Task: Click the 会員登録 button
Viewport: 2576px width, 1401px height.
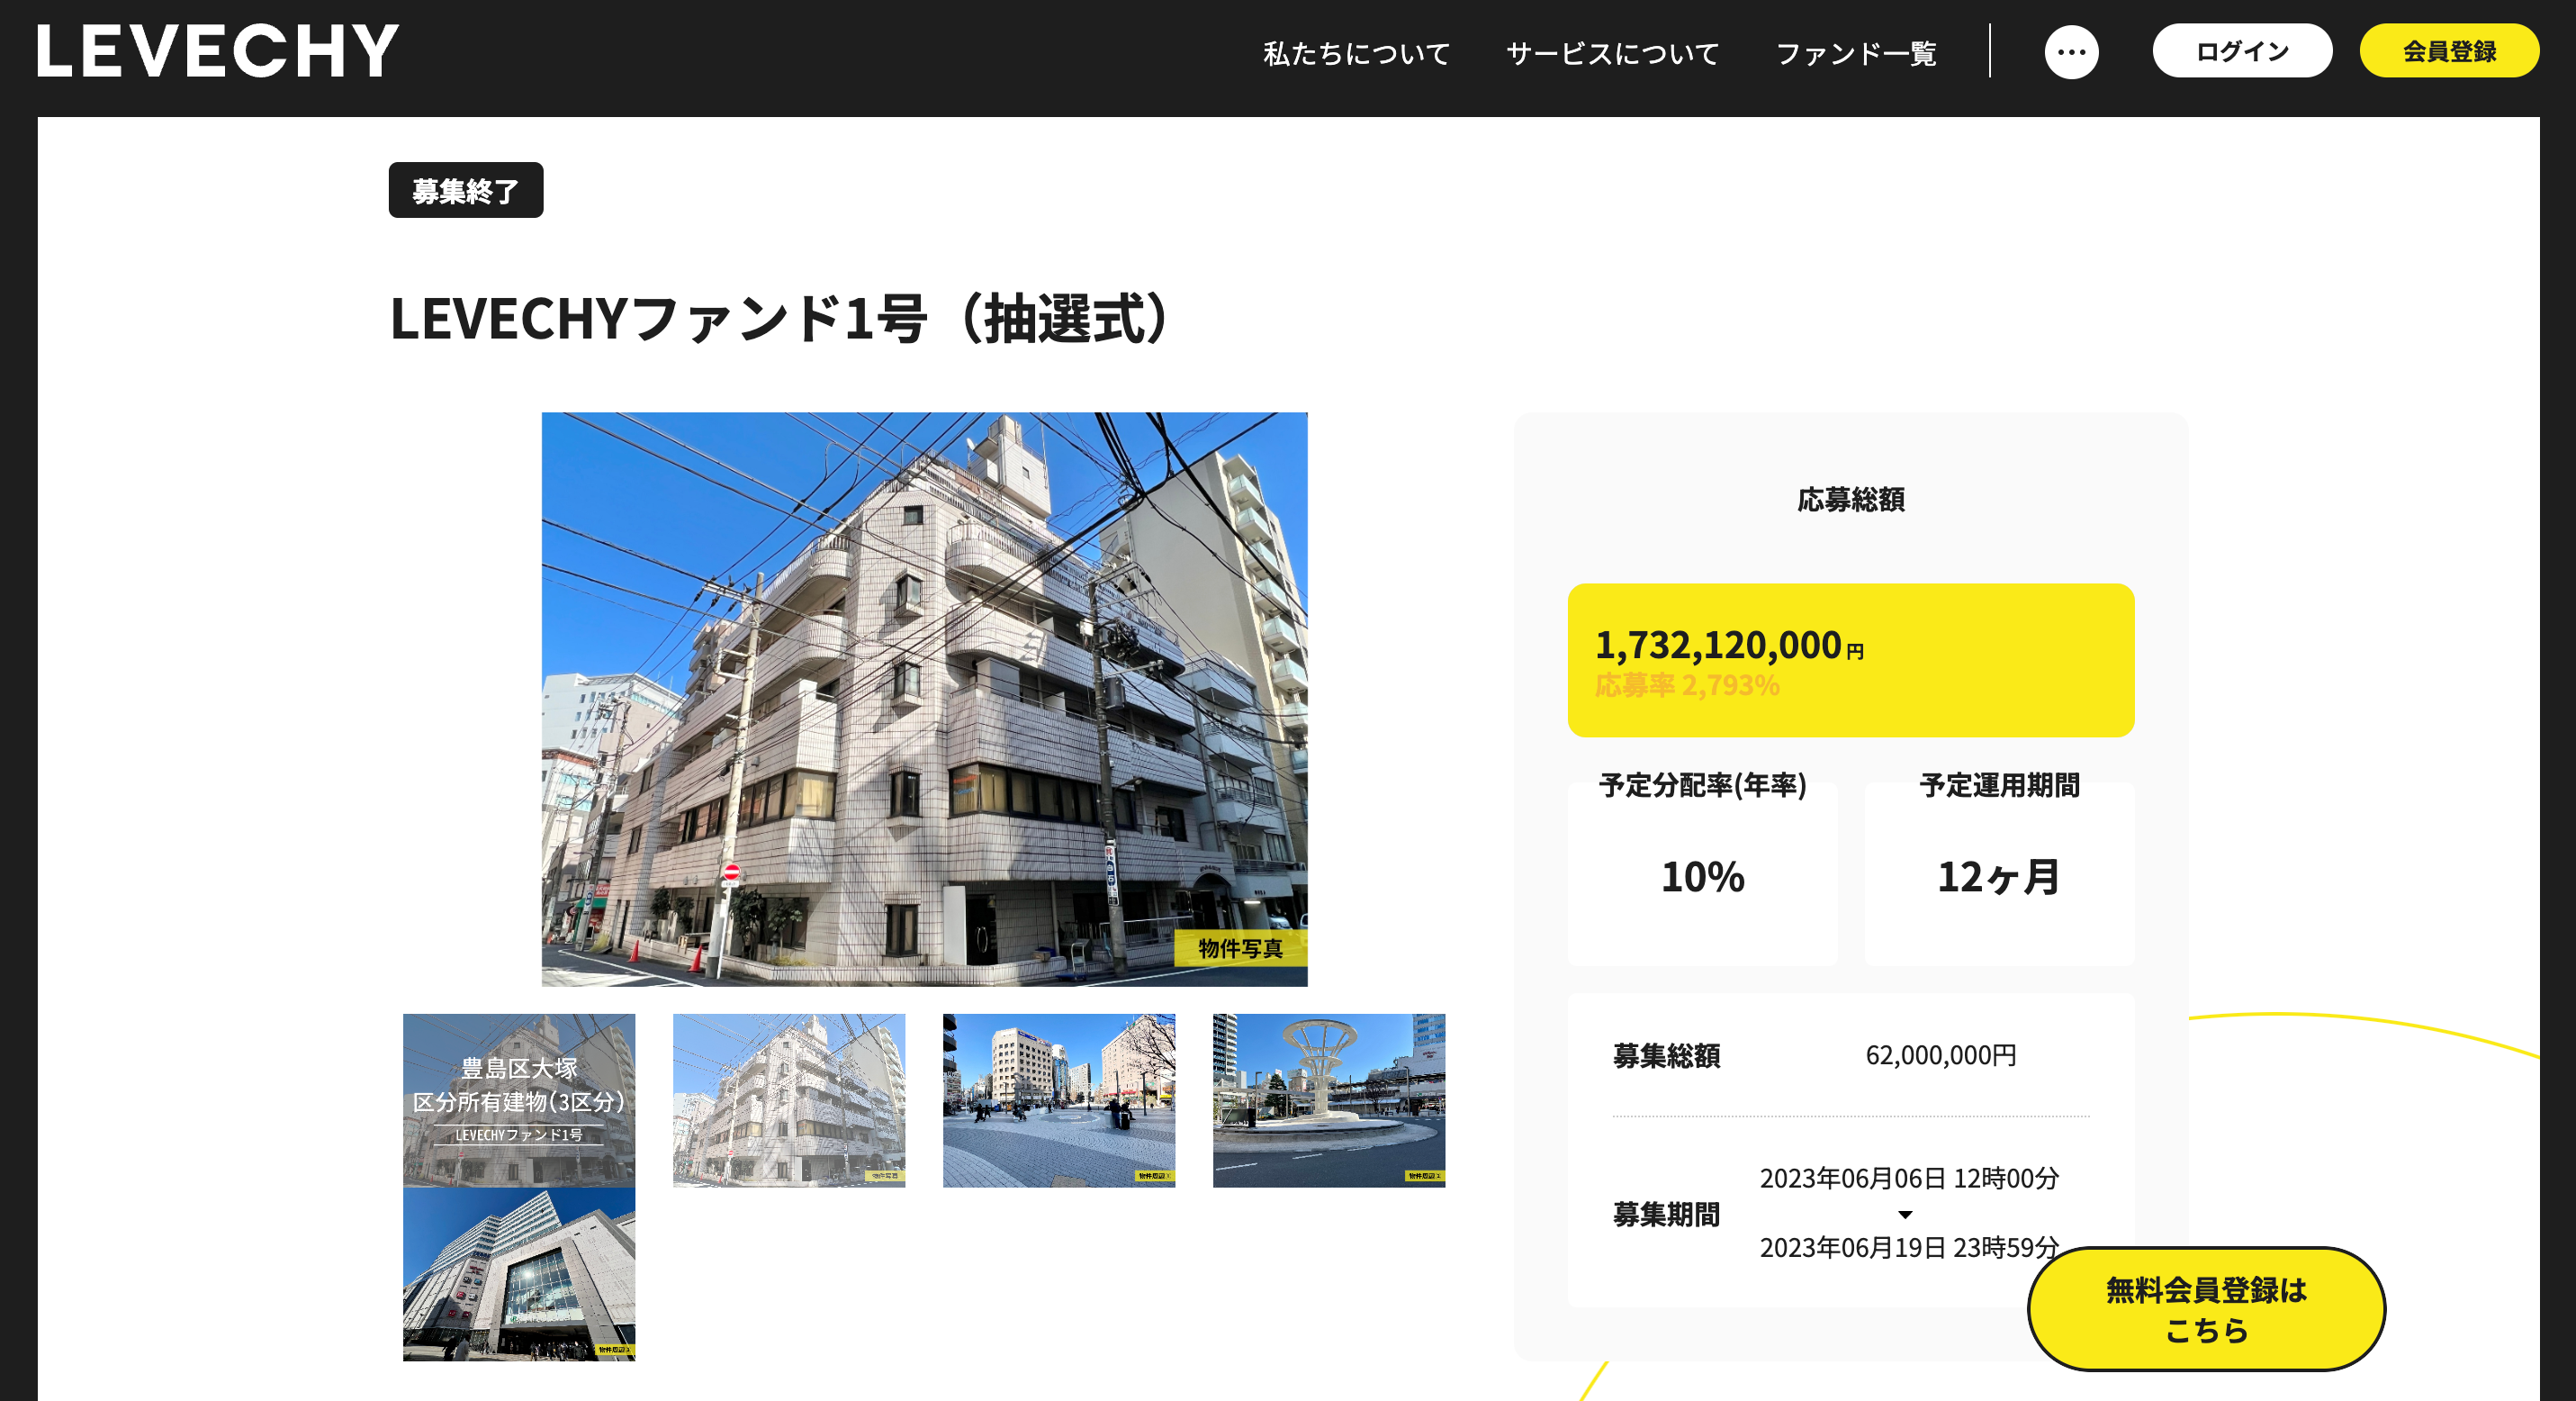Action: pyautogui.click(x=2448, y=51)
